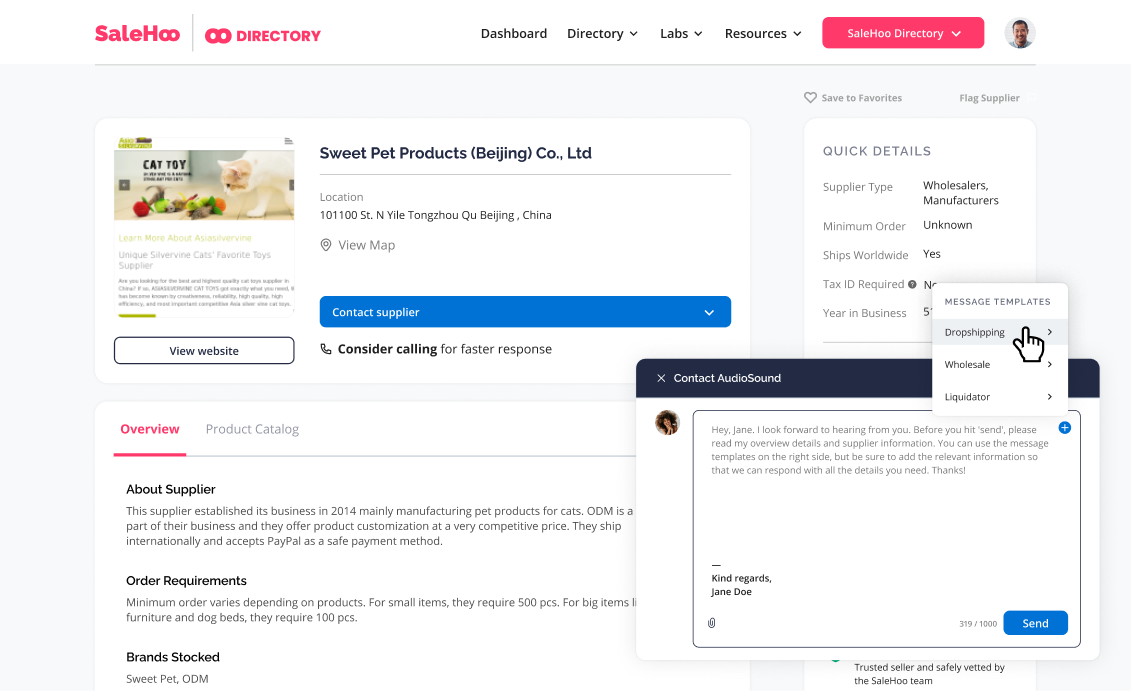Viewport: 1132px width, 691px height.
Task: Expand the Directory navigation menu
Action: (602, 33)
